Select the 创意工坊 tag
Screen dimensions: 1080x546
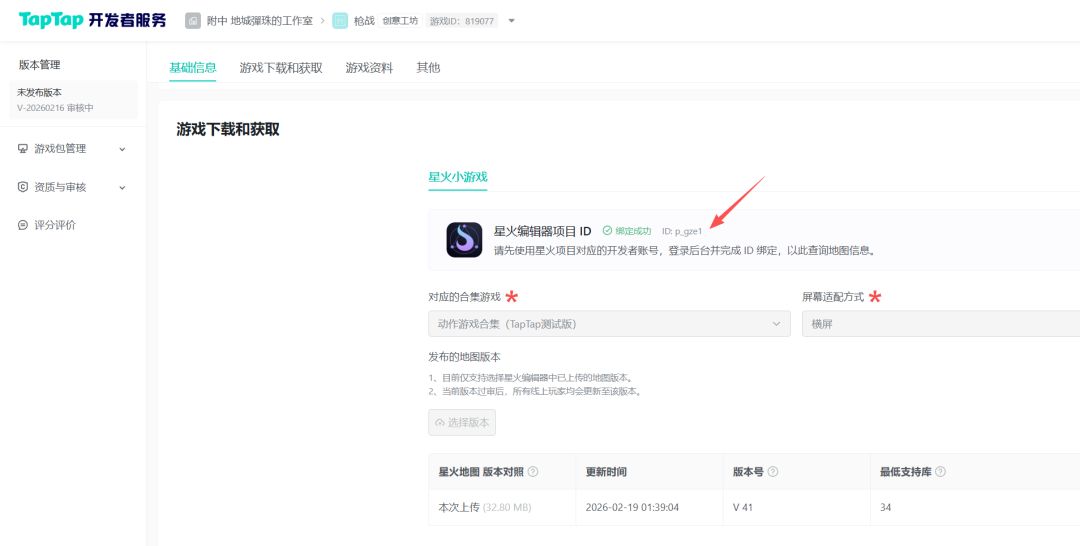pos(400,21)
